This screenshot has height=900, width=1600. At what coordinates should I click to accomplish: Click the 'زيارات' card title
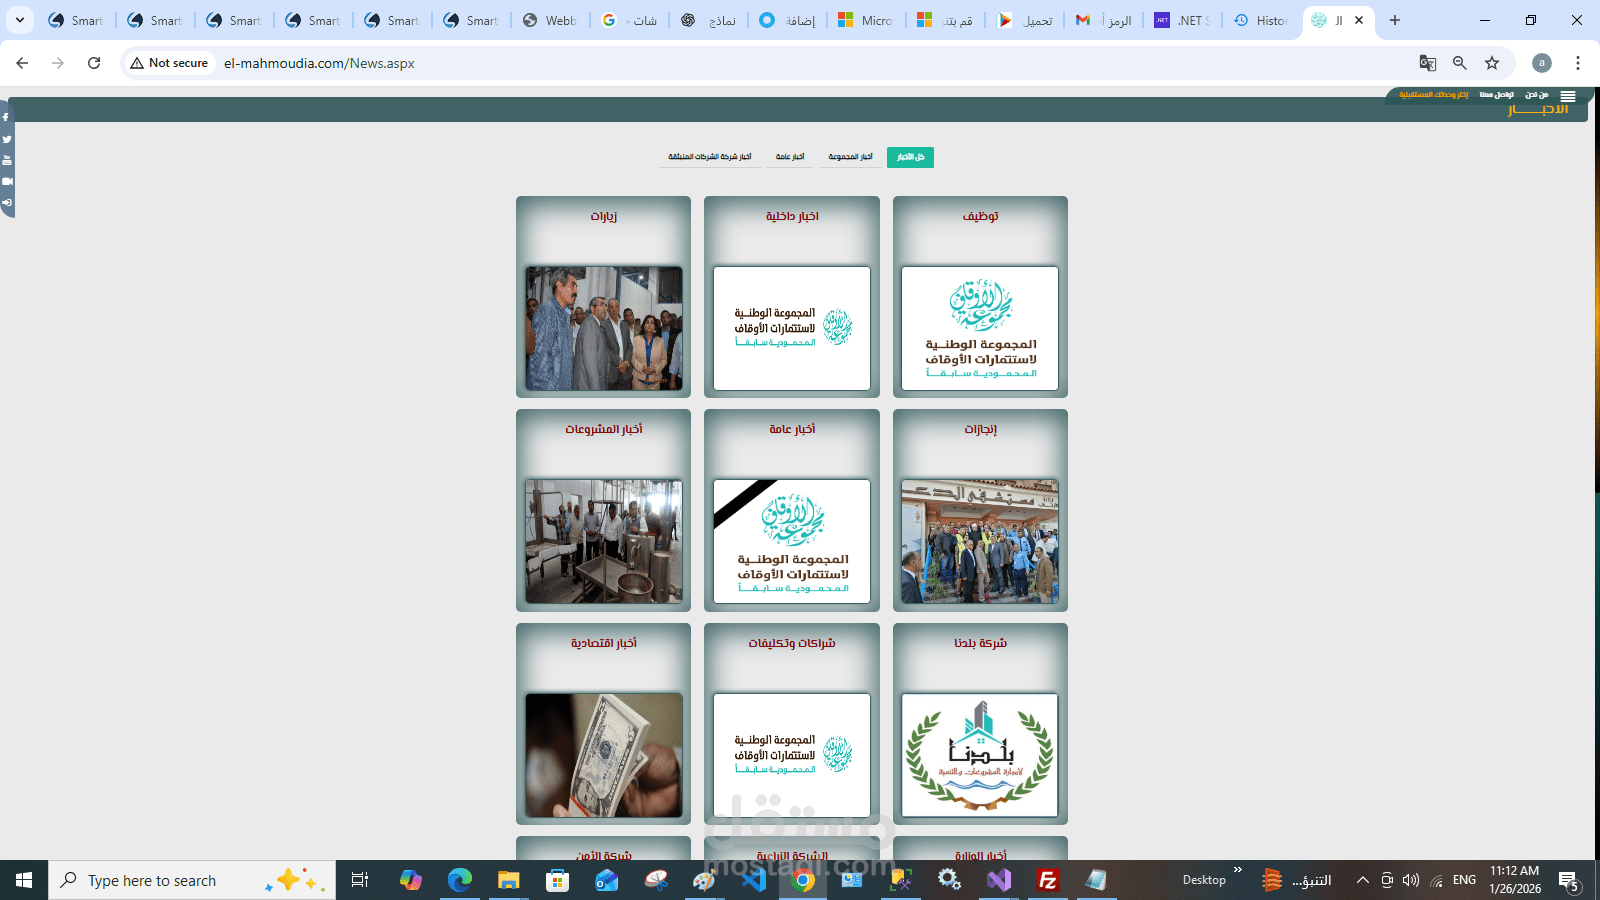pos(604,216)
